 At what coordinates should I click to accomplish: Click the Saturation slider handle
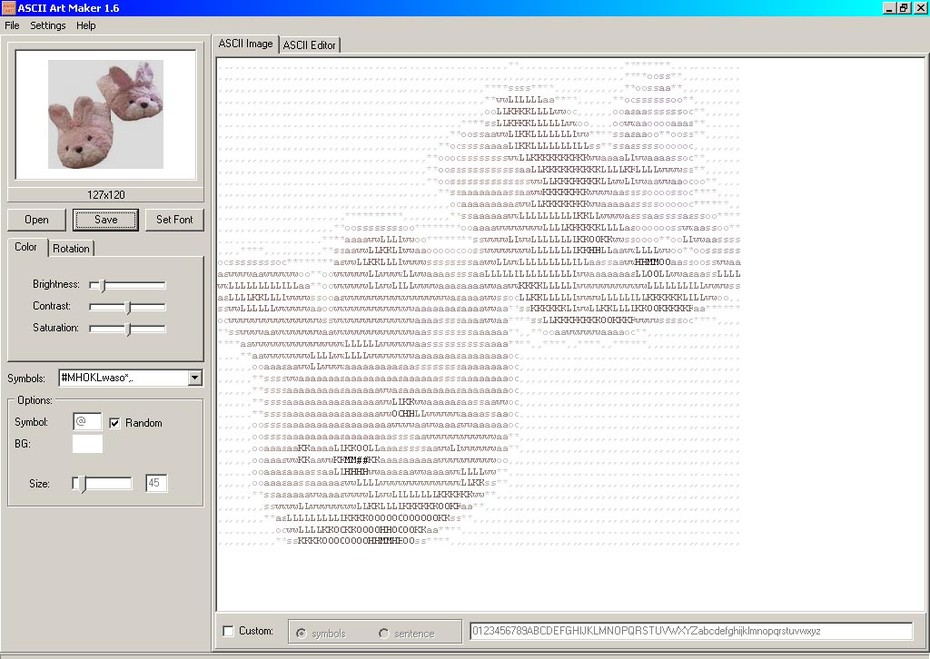coord(128,329)
